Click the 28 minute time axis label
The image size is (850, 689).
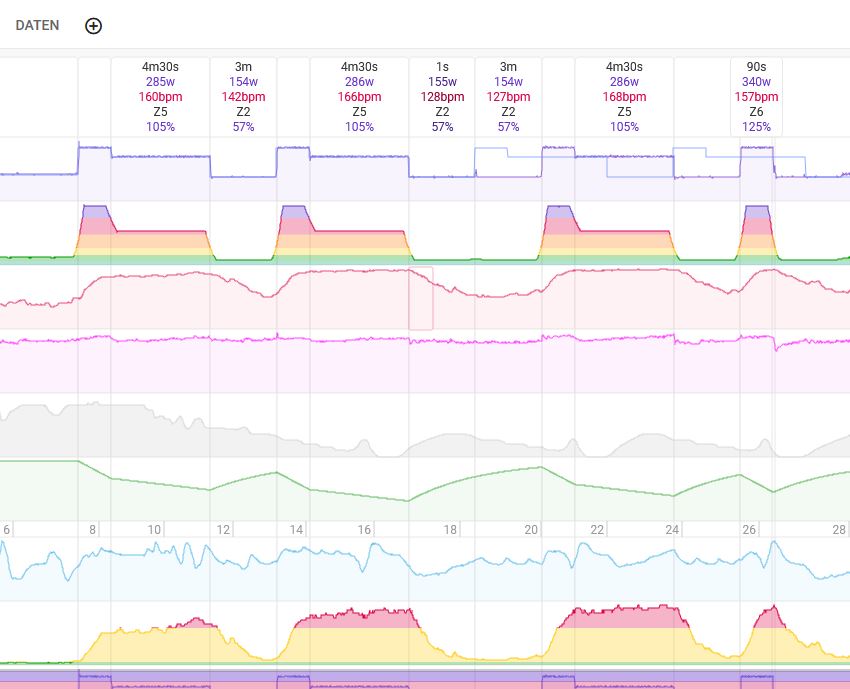pos(838,530)
